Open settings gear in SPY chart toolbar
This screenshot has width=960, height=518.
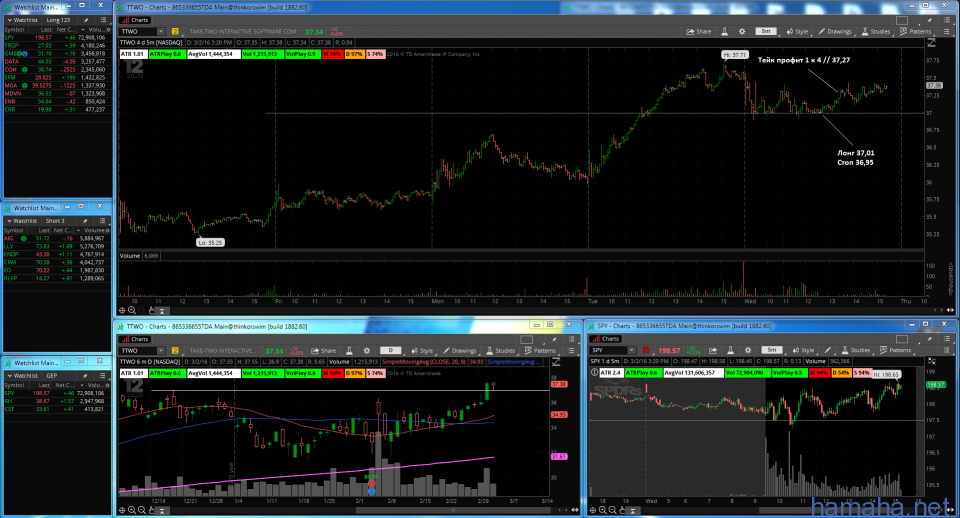coord(748,350)
